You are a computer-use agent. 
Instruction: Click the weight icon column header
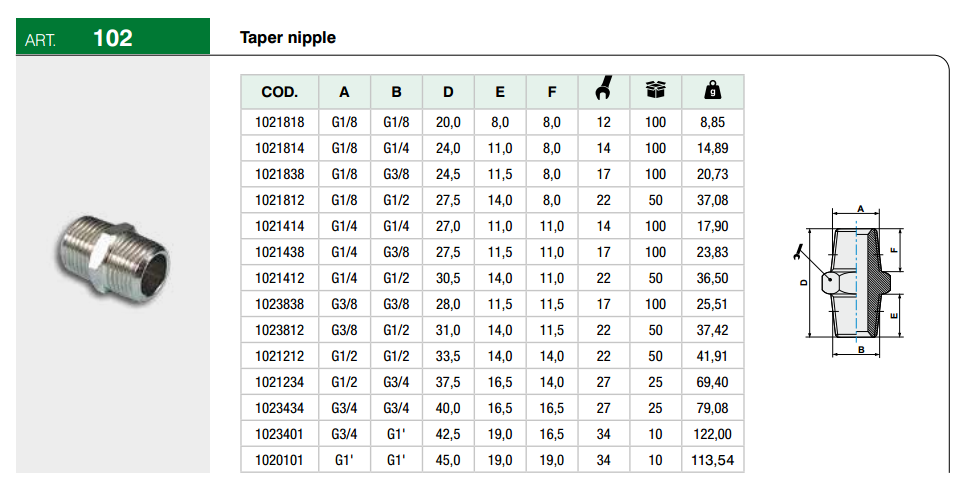click(713, 91)
